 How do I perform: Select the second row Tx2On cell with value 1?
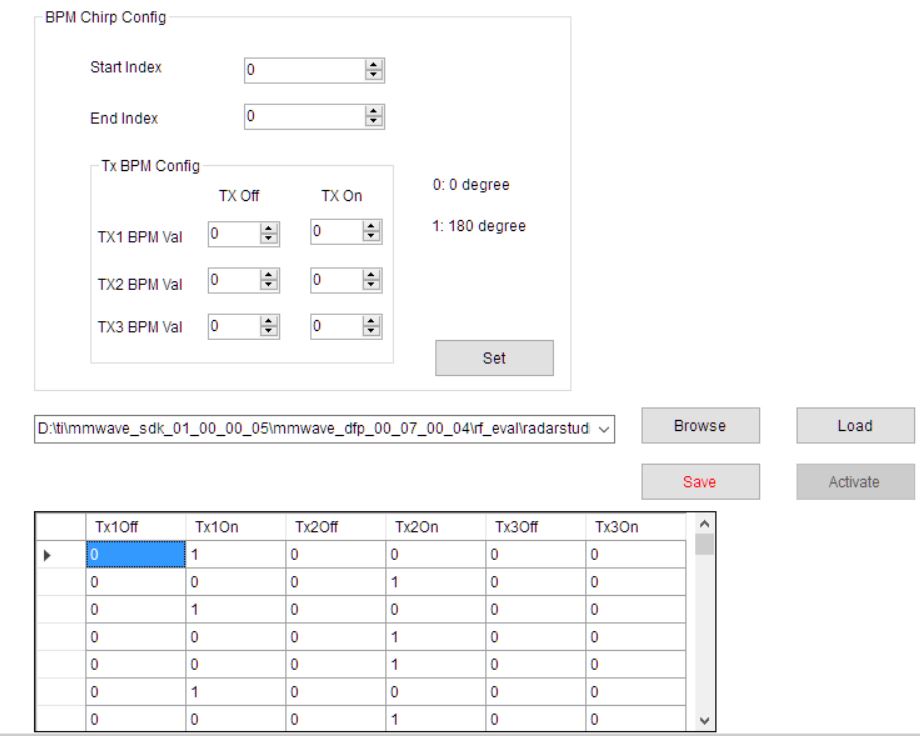click(436, 582)
